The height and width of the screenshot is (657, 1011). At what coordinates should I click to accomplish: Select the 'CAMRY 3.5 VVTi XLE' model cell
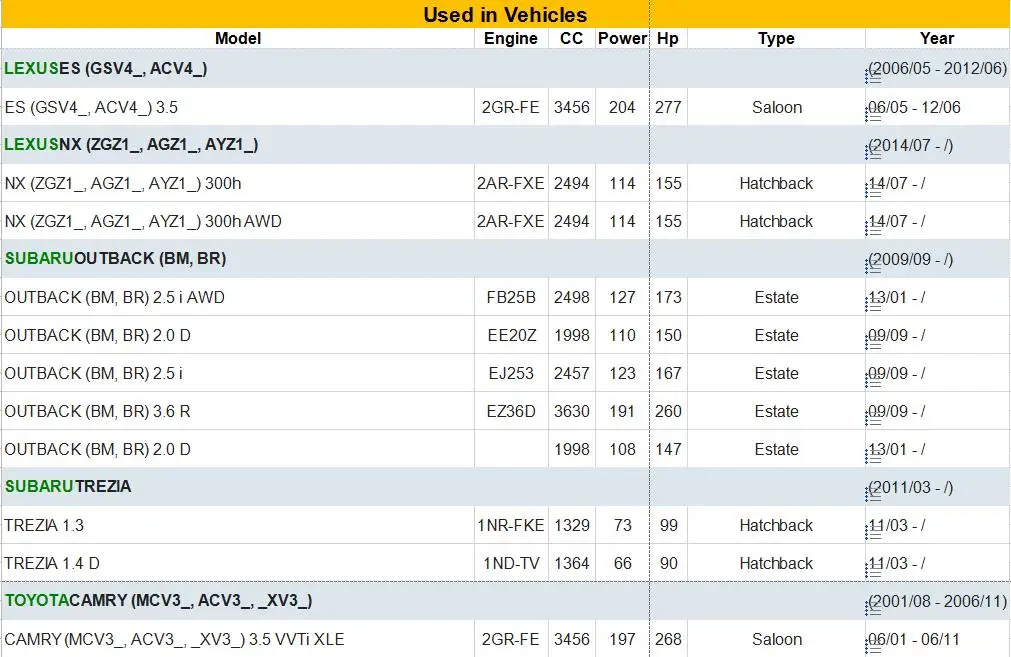(238, 639)
